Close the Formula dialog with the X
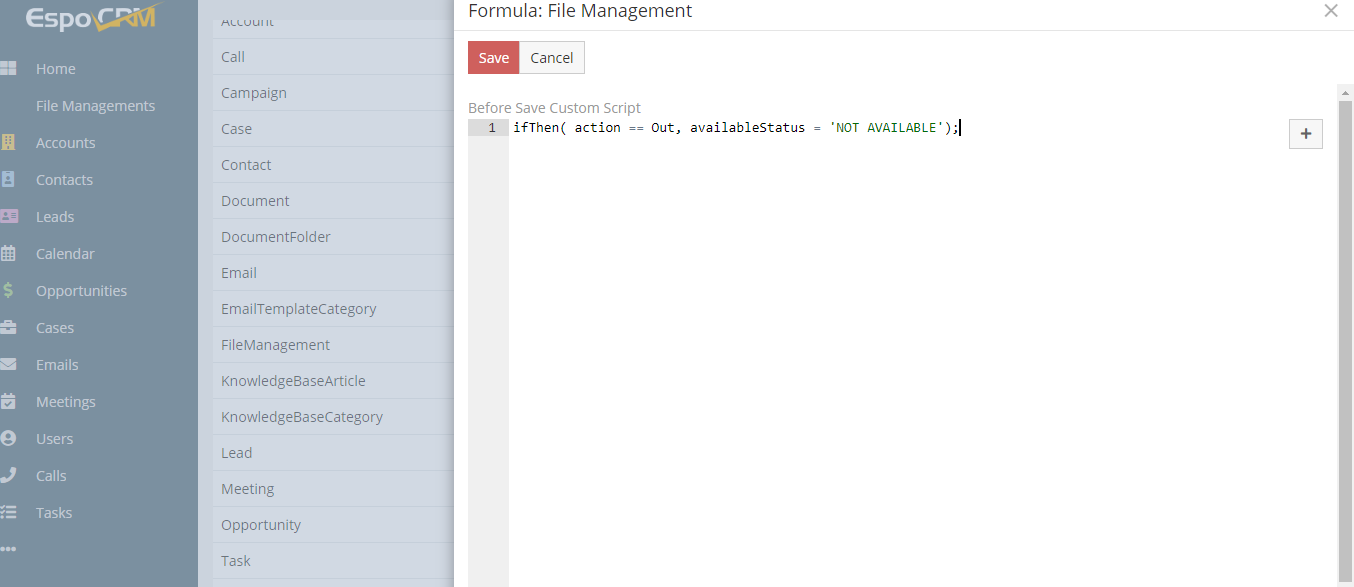Screen dimensions: 1354x587 tap(1330, 11)
